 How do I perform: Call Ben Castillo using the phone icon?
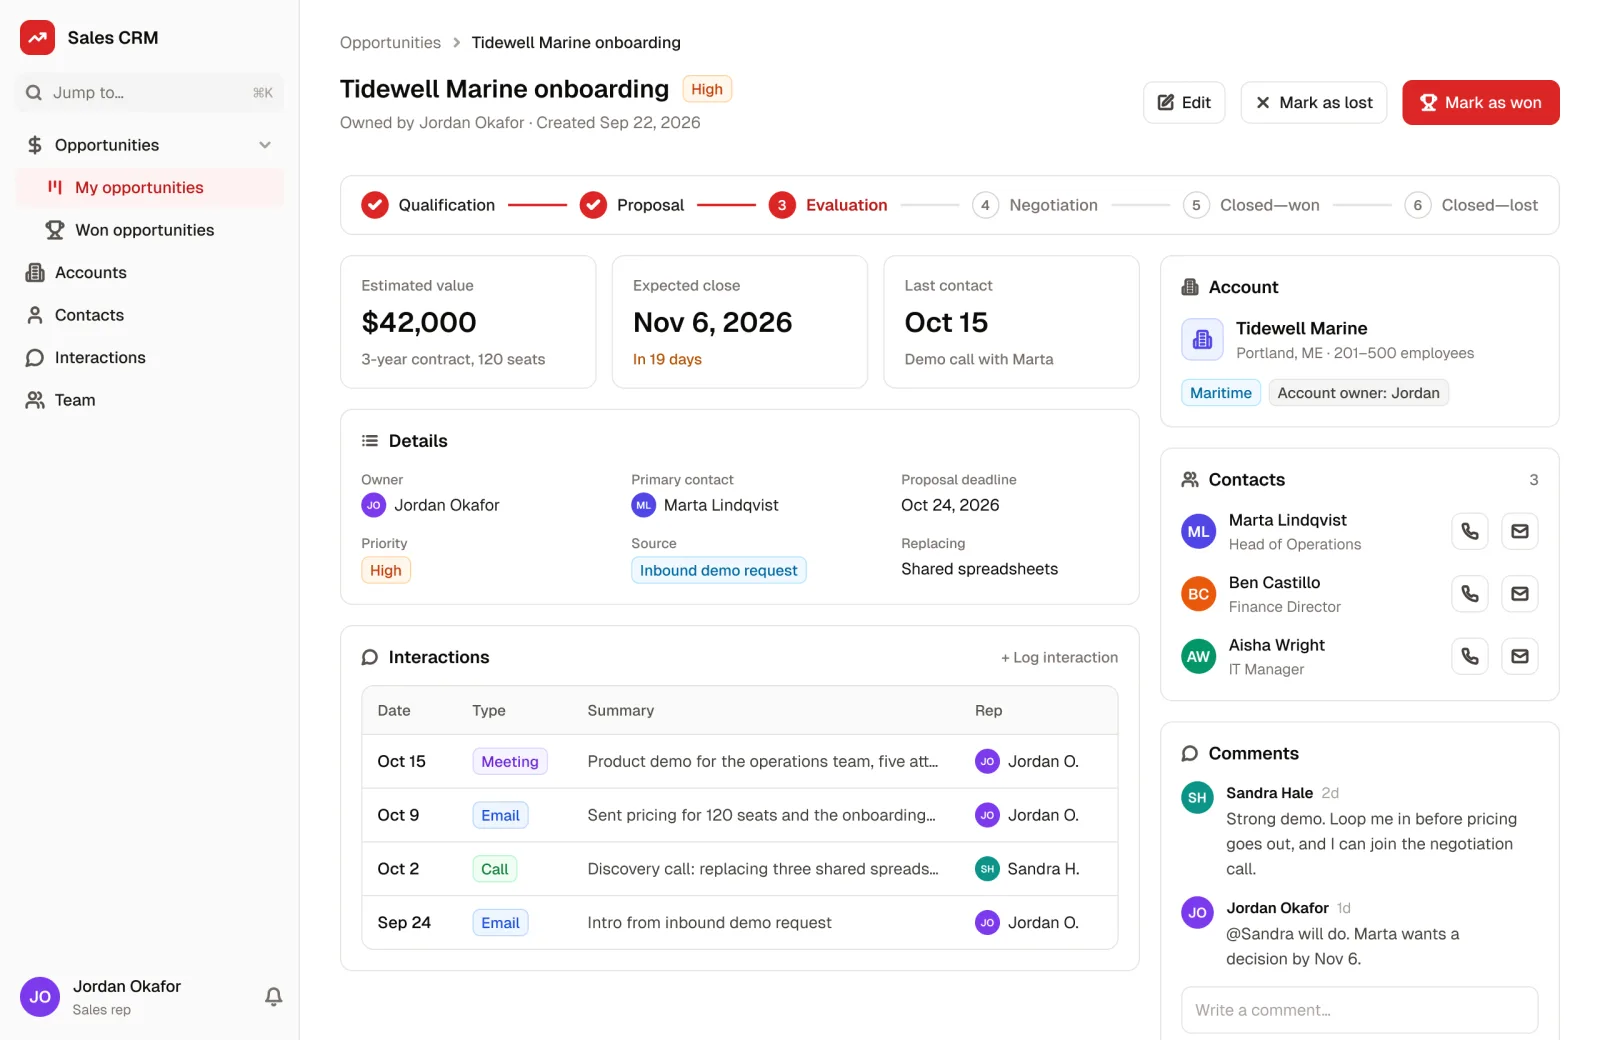coord(1469,594)
